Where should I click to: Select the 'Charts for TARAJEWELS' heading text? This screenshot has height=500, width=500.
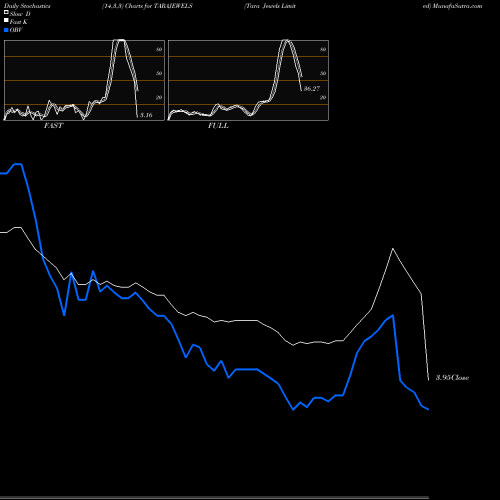(x=159, y=6)
